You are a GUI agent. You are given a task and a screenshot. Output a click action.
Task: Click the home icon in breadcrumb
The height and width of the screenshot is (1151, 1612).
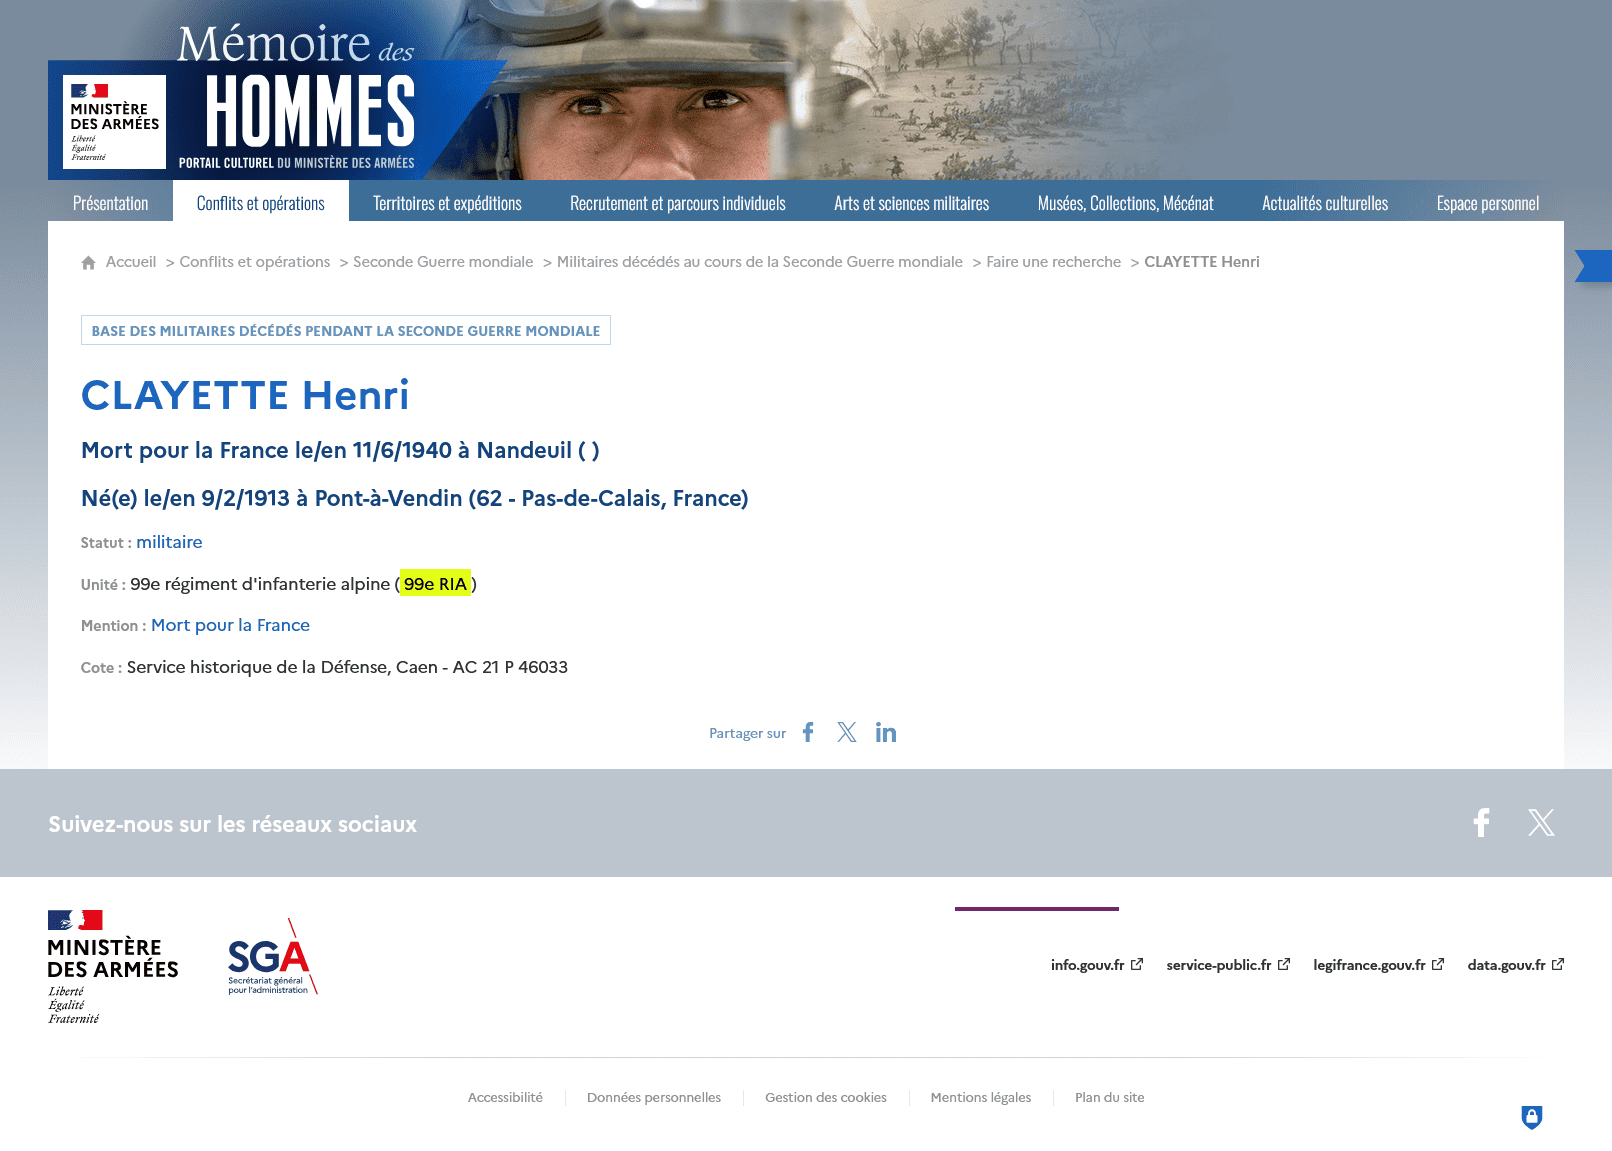tap(88, 262)
